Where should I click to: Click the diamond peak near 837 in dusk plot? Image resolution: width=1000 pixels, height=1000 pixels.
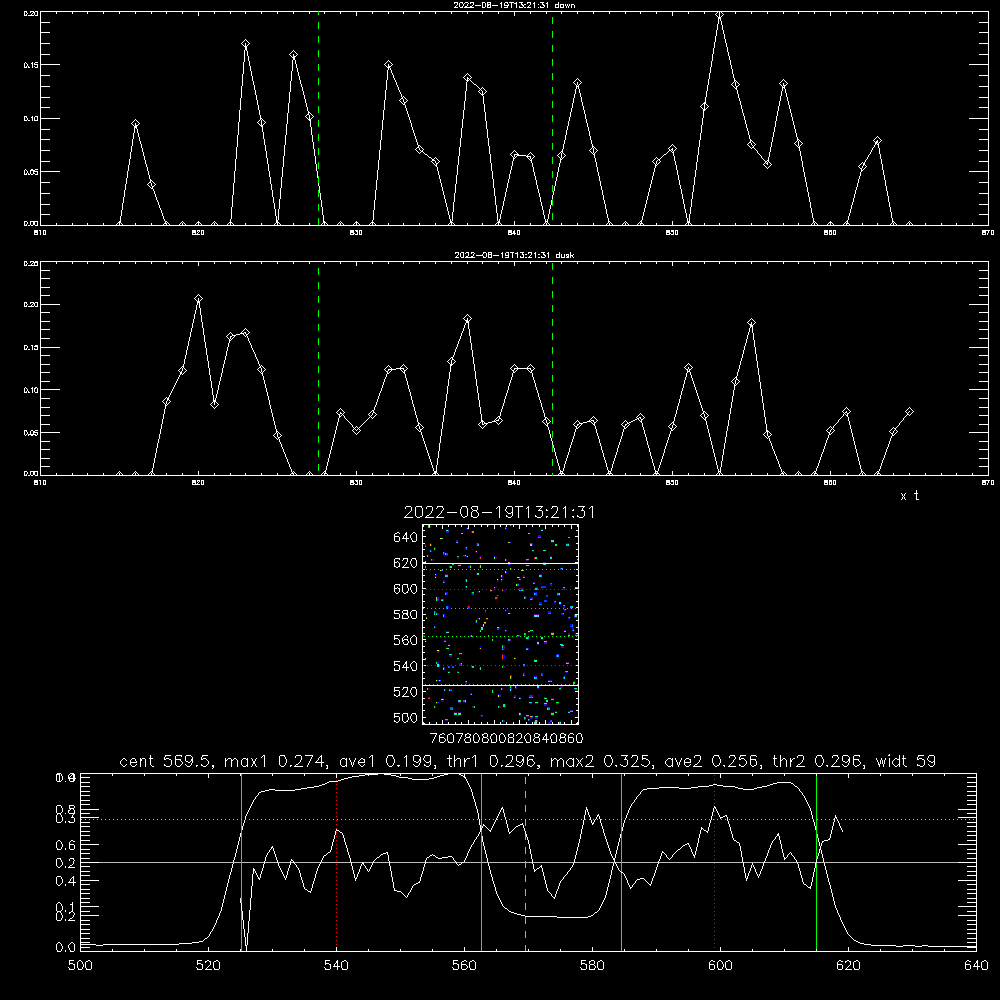click(x=467, y=318)
